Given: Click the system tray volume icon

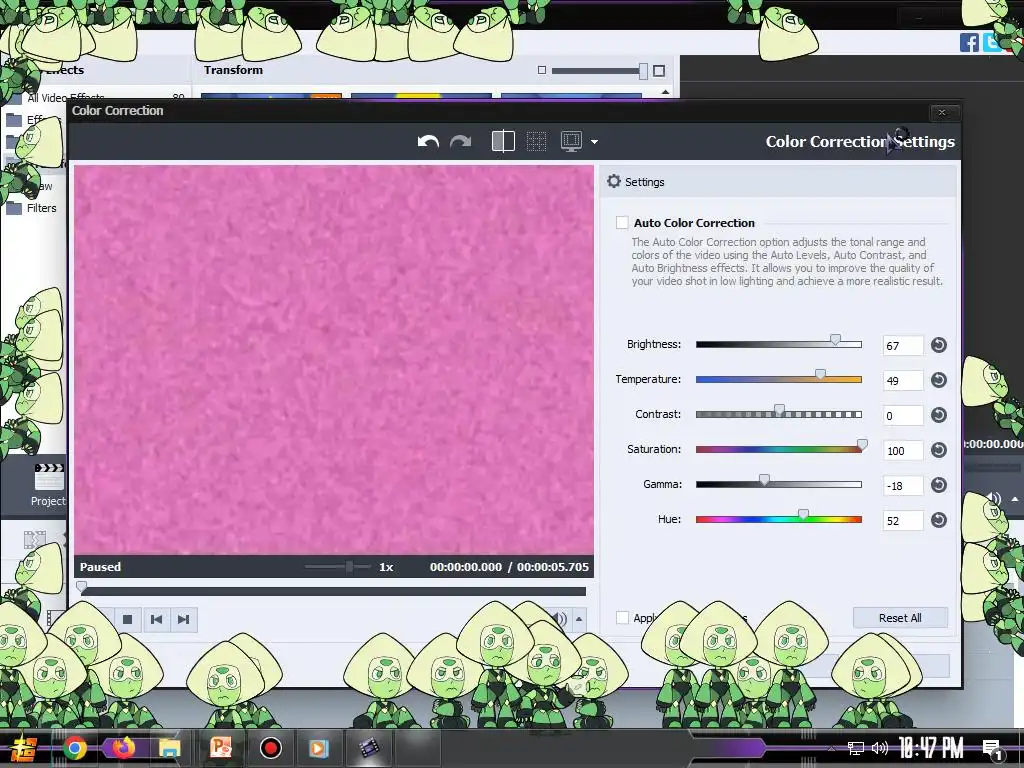Looking at the screenshot, I should [879, 748].
